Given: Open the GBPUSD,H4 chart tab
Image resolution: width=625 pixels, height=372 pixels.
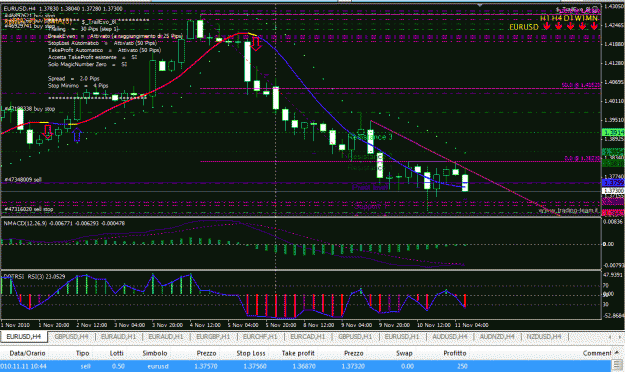Looking at the screenshot, I should click(71, 337).
